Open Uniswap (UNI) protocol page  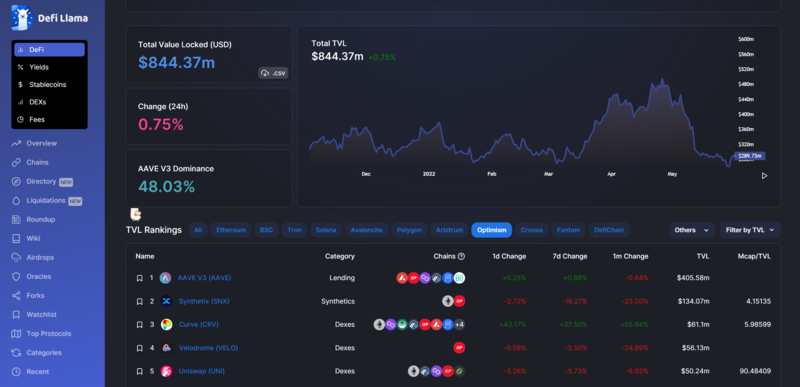202,371
